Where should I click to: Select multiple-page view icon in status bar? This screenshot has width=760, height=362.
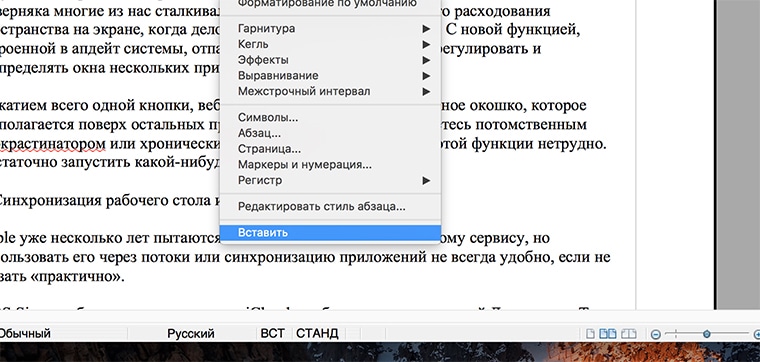click(x=609, y=334)
